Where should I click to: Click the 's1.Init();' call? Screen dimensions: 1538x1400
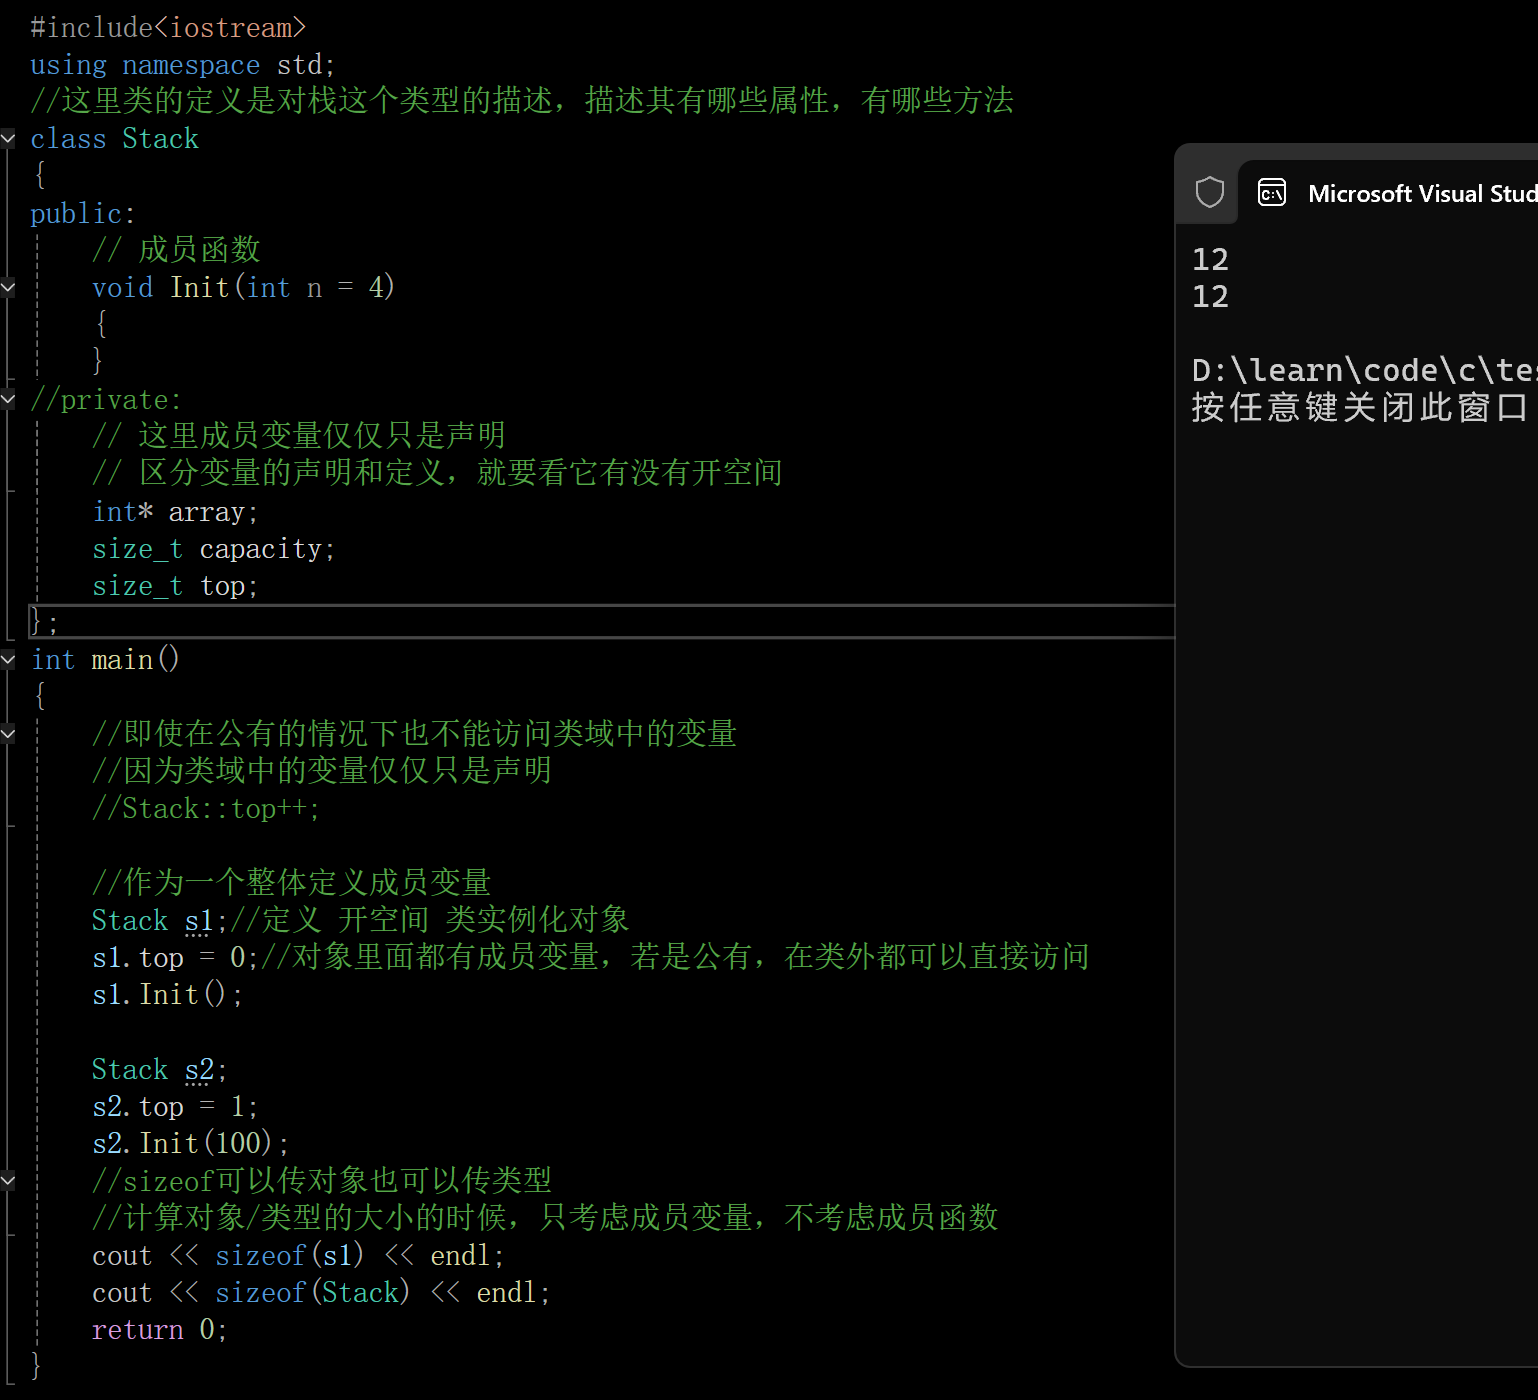pos(167,995)
